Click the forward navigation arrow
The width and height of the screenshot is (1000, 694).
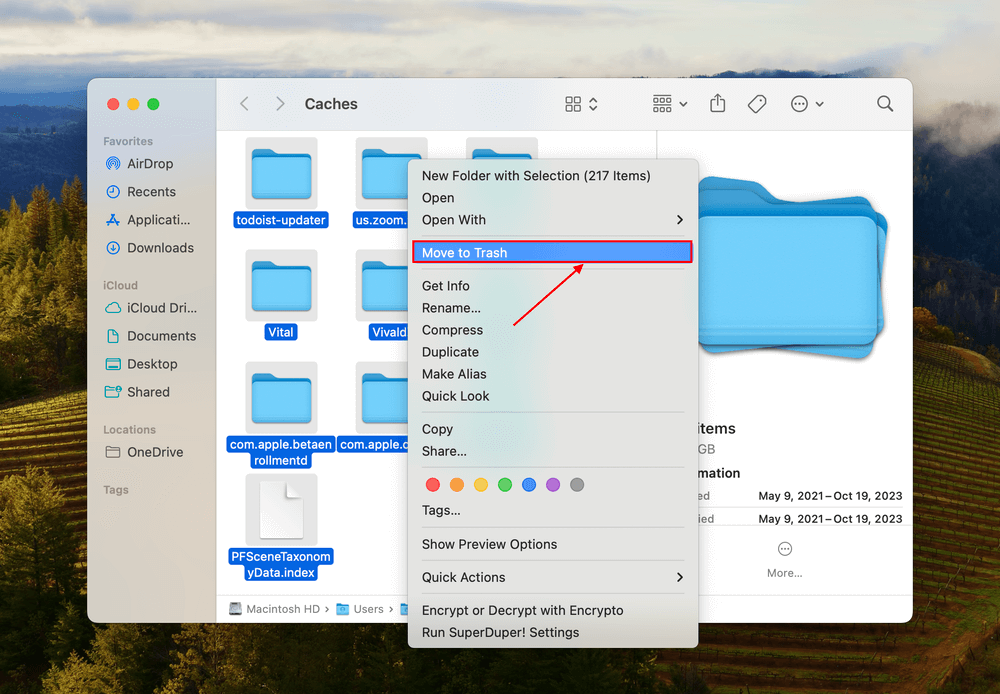click(281, 103)
